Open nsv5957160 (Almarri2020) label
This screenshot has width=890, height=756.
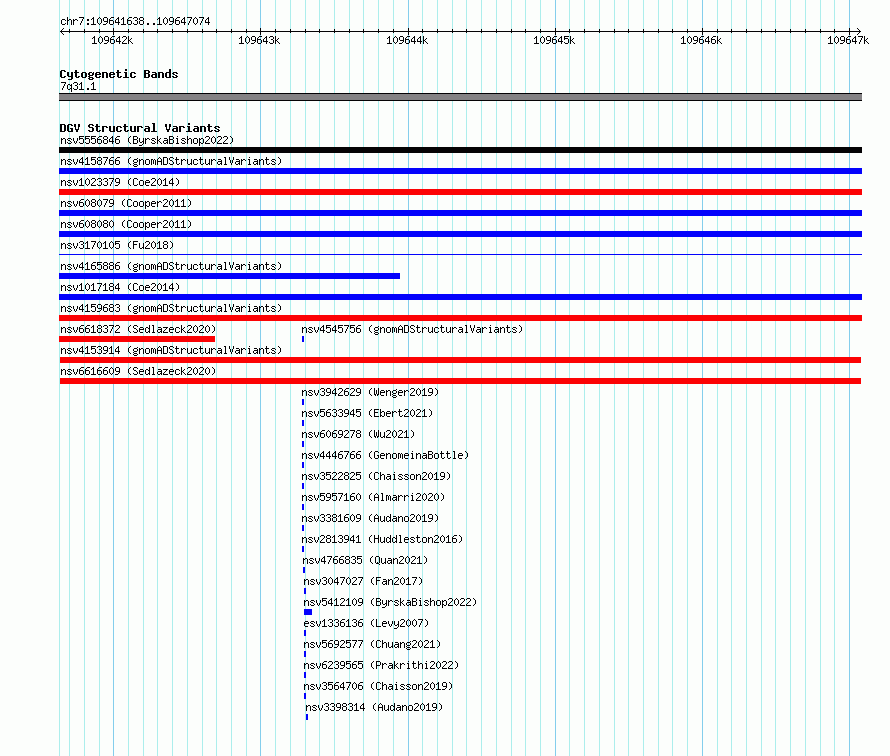click(x=373, y=497)
